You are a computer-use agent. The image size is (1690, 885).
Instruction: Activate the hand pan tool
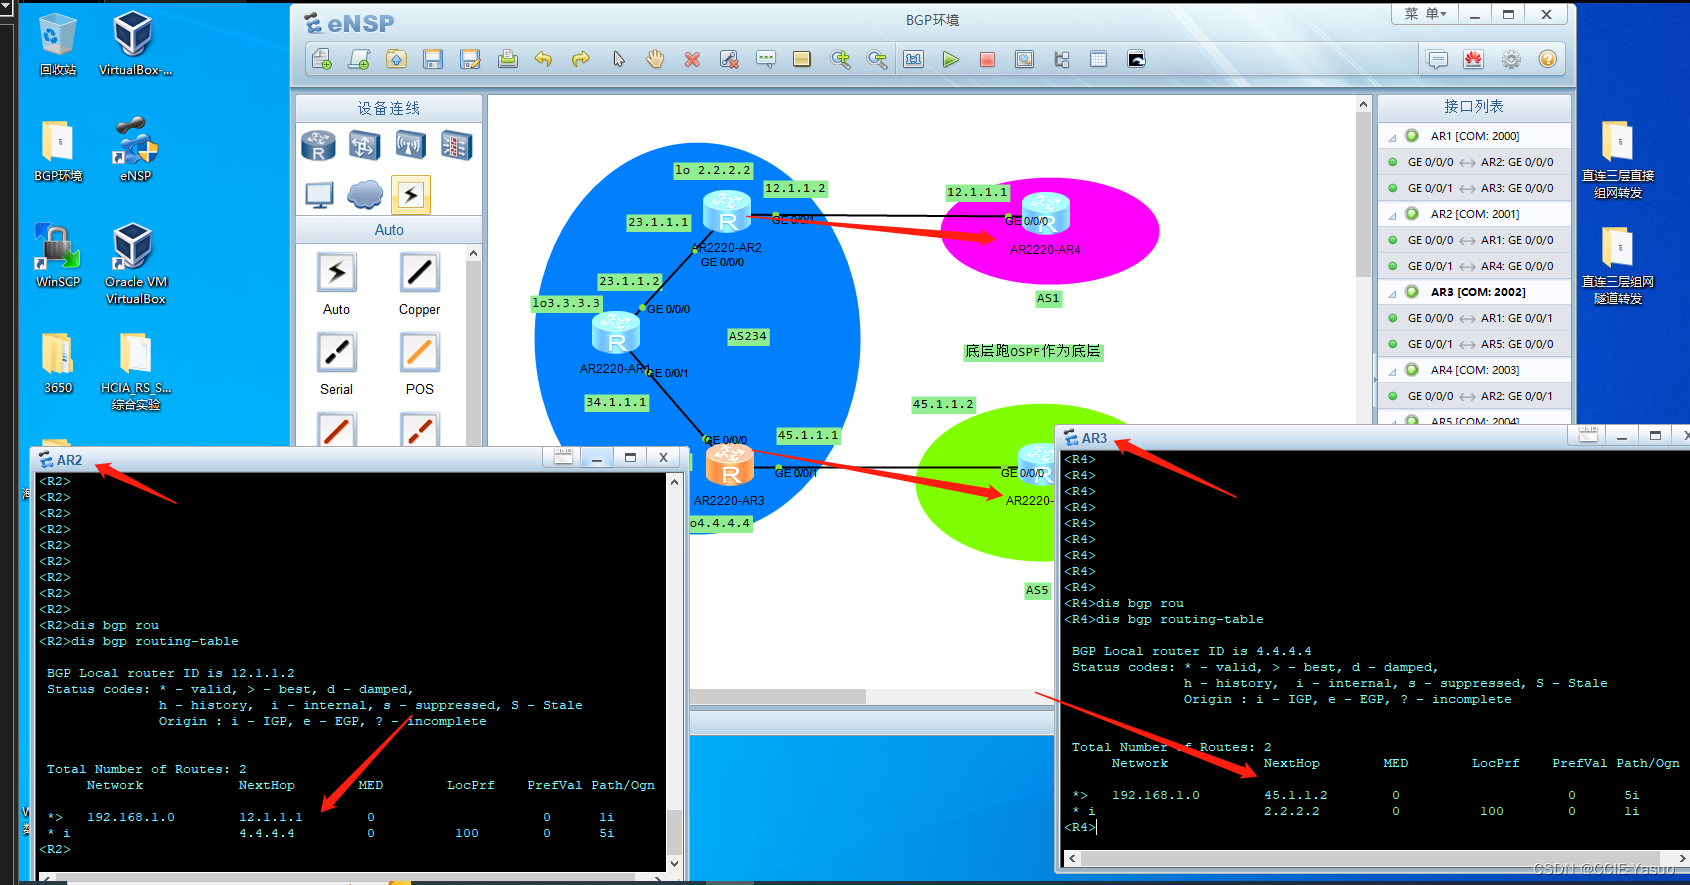pyautogui.click(x=655, y=59)
